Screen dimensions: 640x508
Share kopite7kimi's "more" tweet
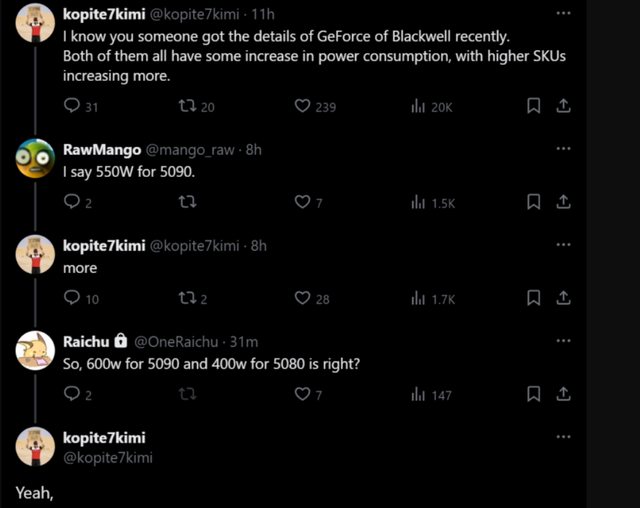(x=563, y=298)
